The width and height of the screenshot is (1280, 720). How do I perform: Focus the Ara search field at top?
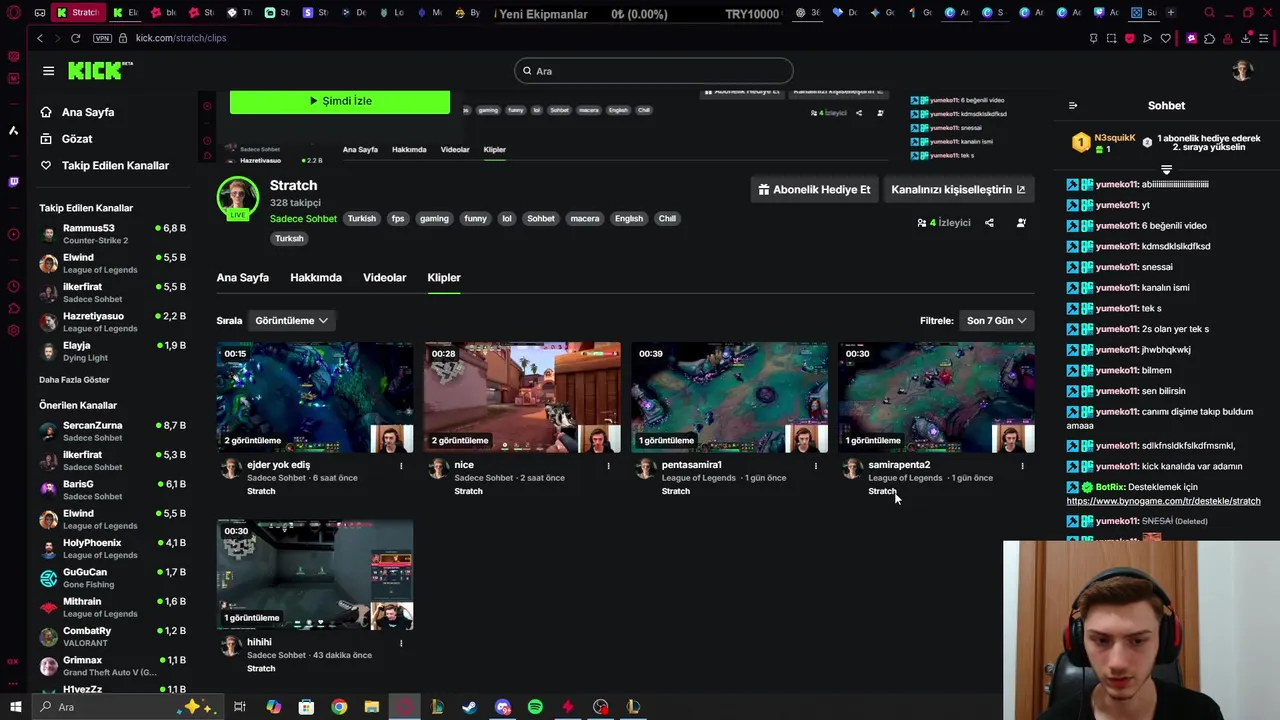[654, 71]
